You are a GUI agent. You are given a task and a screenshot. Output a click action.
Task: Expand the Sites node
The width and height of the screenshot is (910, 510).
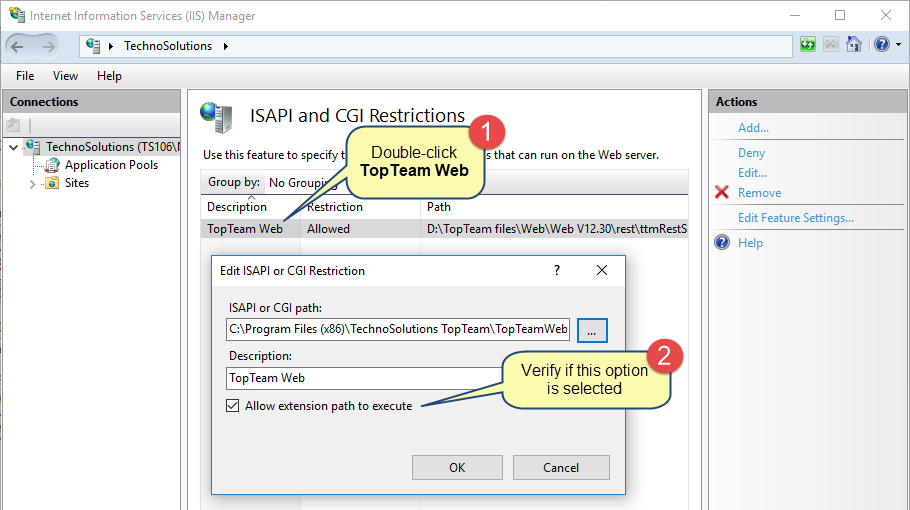[32, 184]
